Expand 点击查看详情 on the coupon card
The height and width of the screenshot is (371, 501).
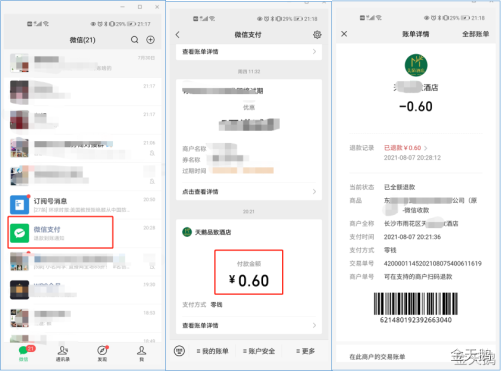pos(249,192)
